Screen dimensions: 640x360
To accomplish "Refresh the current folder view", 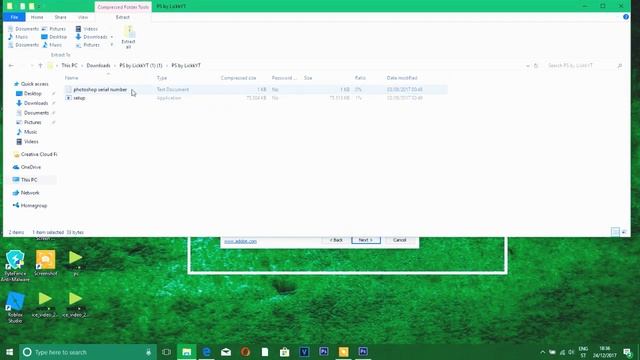I will click(x=536, y=66).
